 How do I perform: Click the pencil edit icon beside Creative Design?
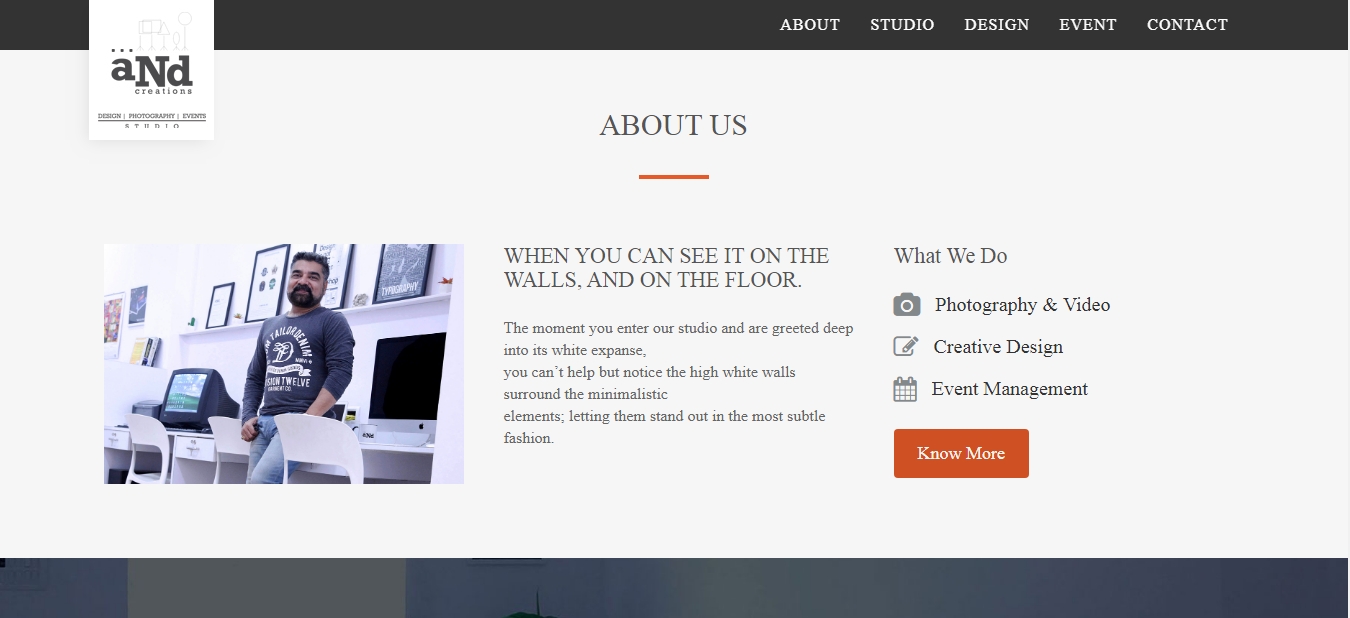point(906,346)
